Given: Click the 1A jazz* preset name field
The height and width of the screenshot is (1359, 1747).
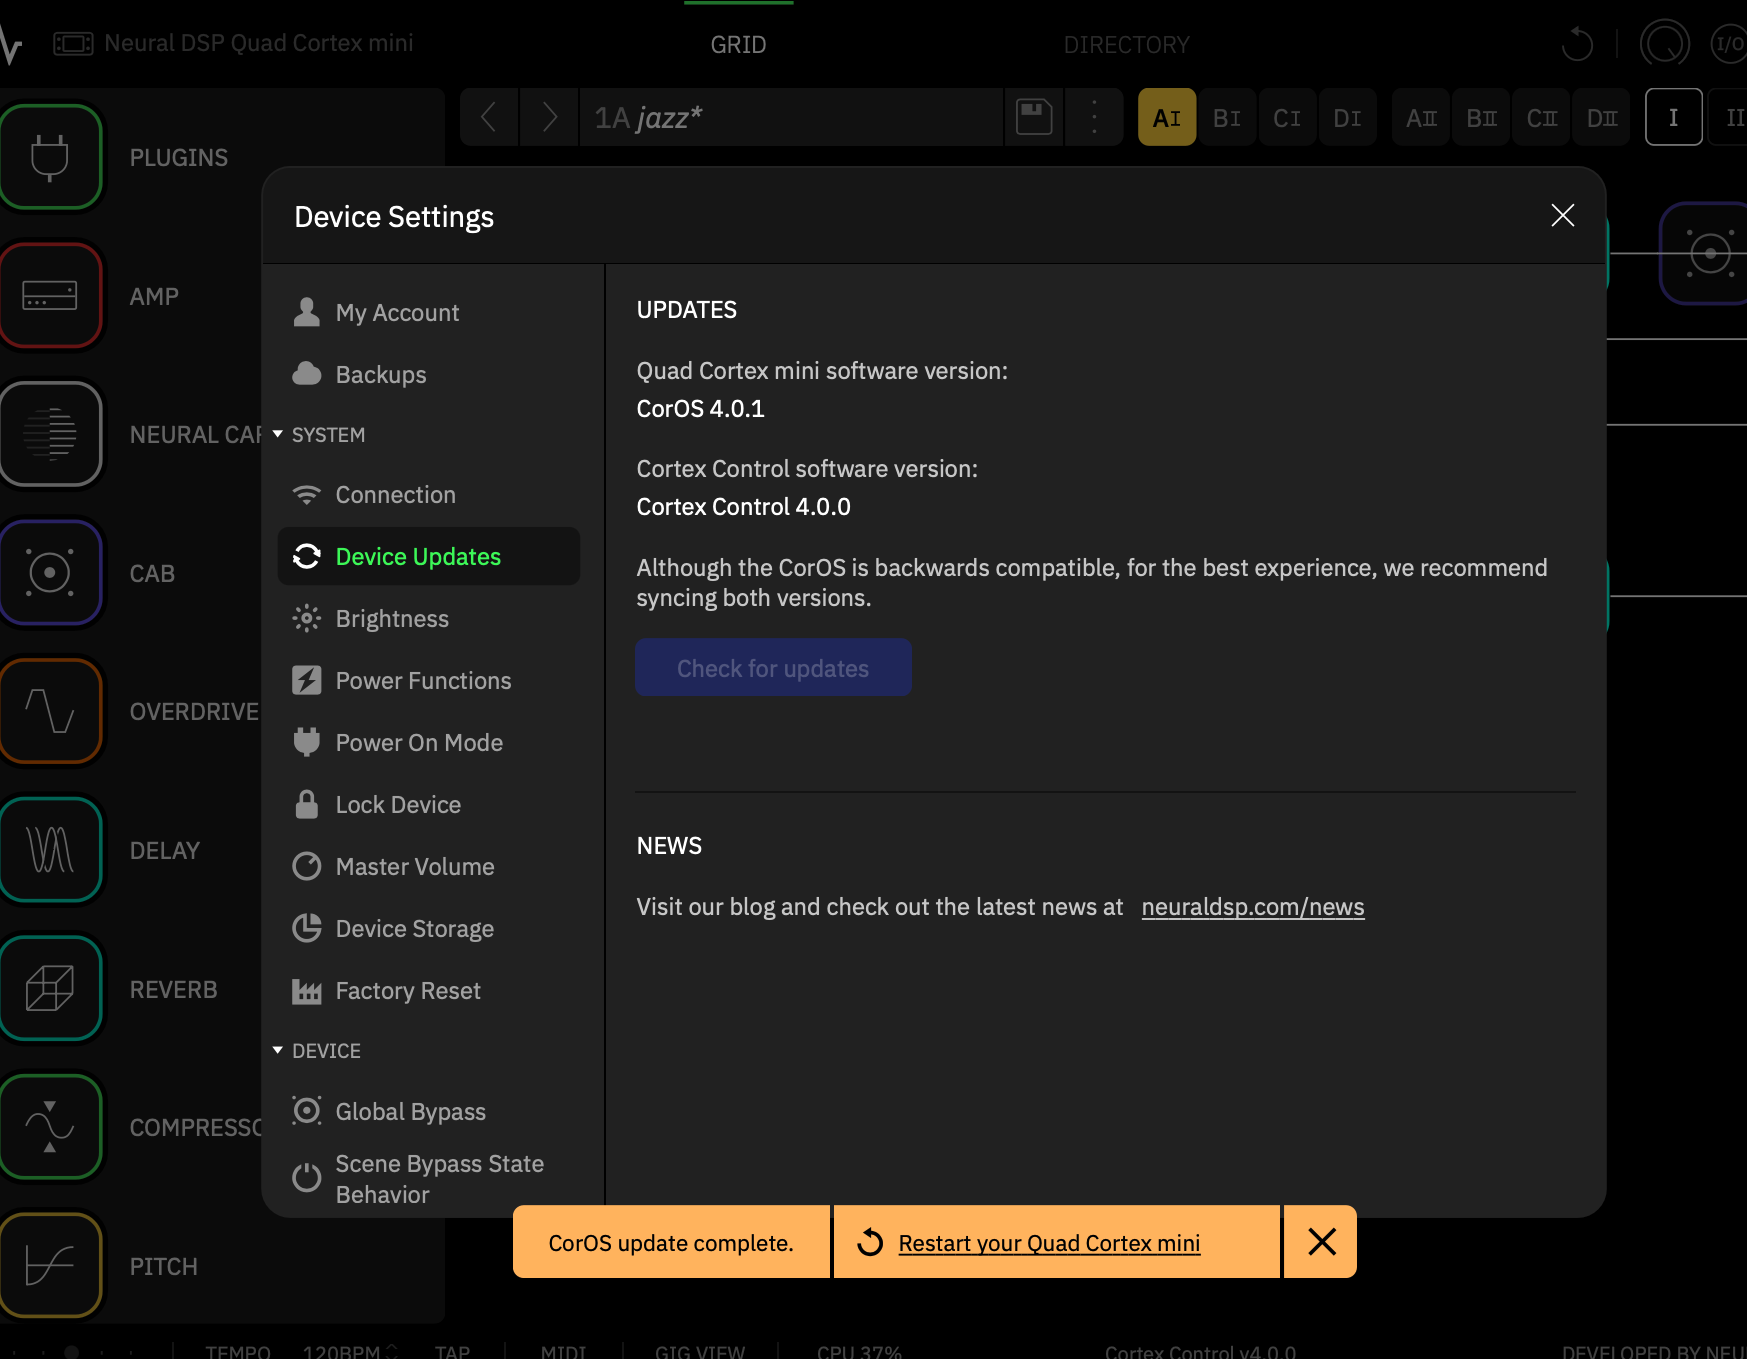Looking at the screenshot, I should coord(791,117).
